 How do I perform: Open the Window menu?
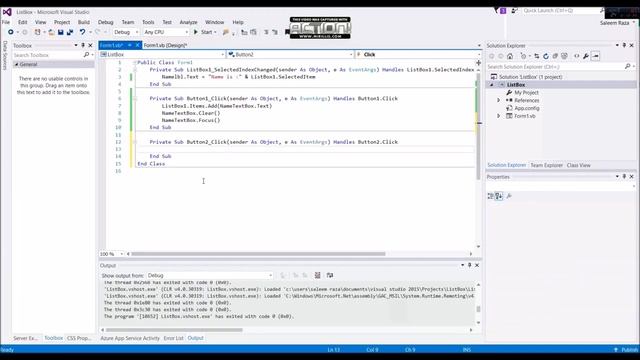coord(215,22)
